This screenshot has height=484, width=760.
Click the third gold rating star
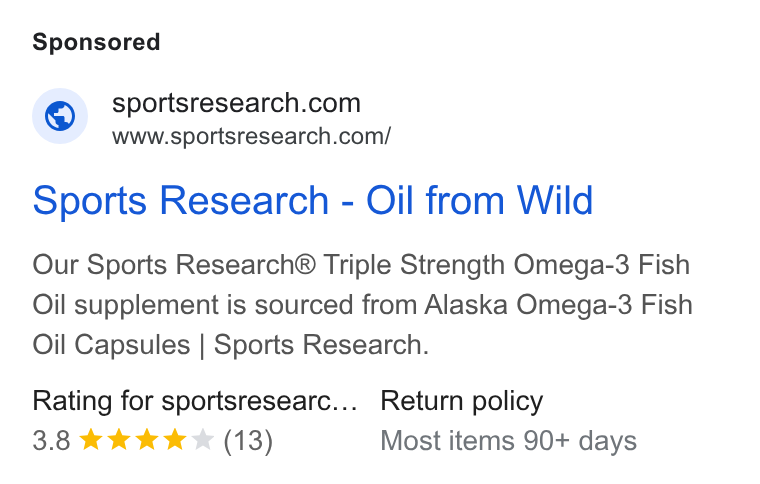147,440
